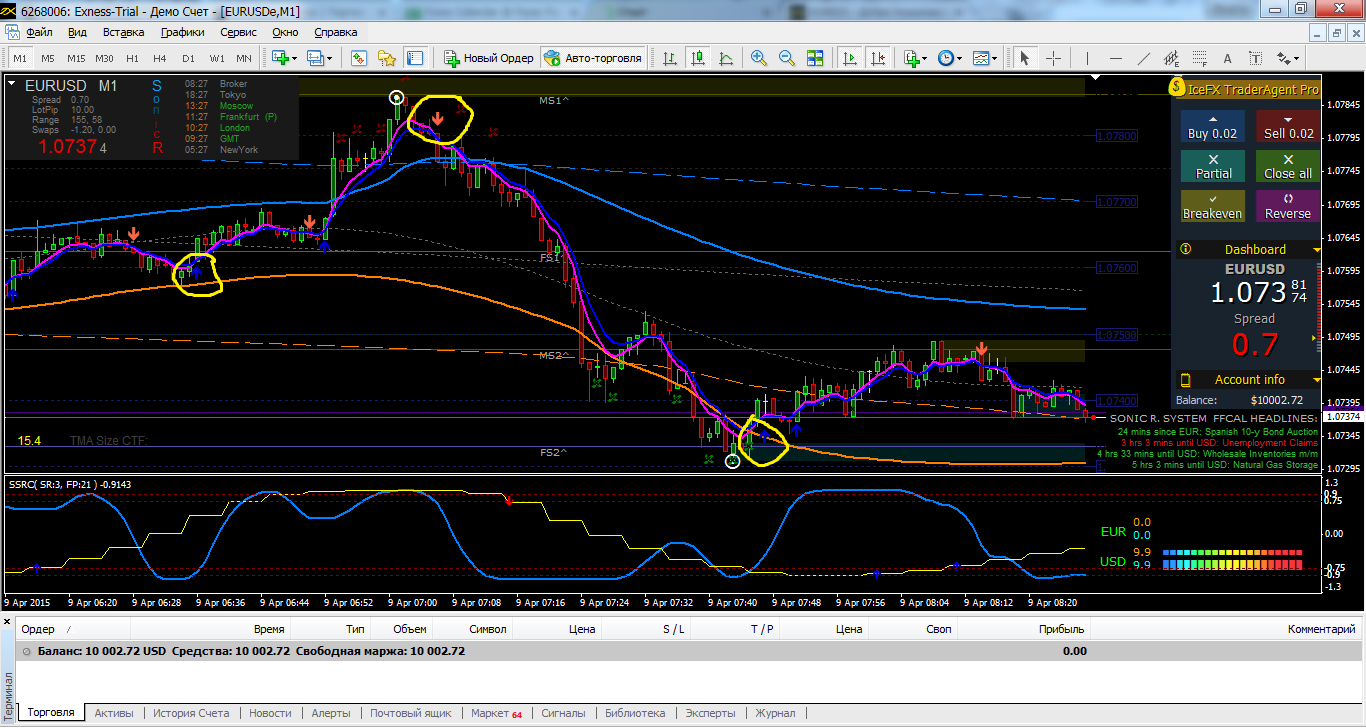
Task: Select the crosshair cursor tool
Action: click(x=1053, y=58)
